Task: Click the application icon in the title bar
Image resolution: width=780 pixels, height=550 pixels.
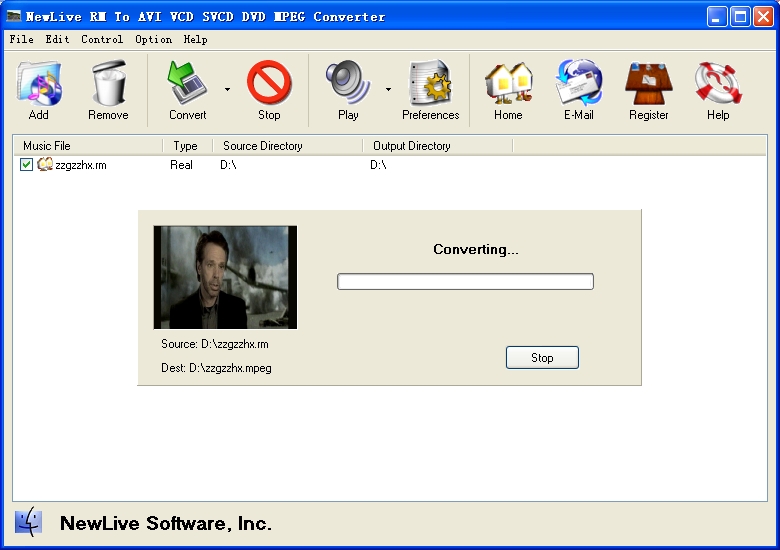Action: coord(13,16)
